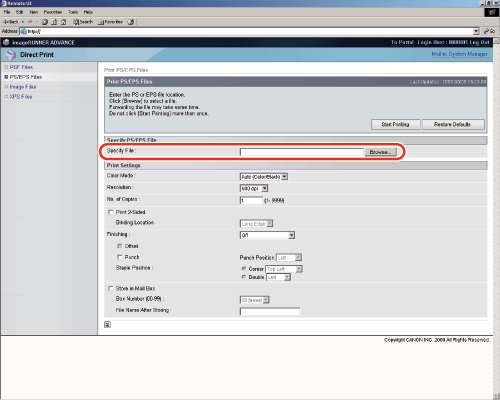Open the Resolution dropdown
Screen dimensions: 500x400
coord(254,188)
